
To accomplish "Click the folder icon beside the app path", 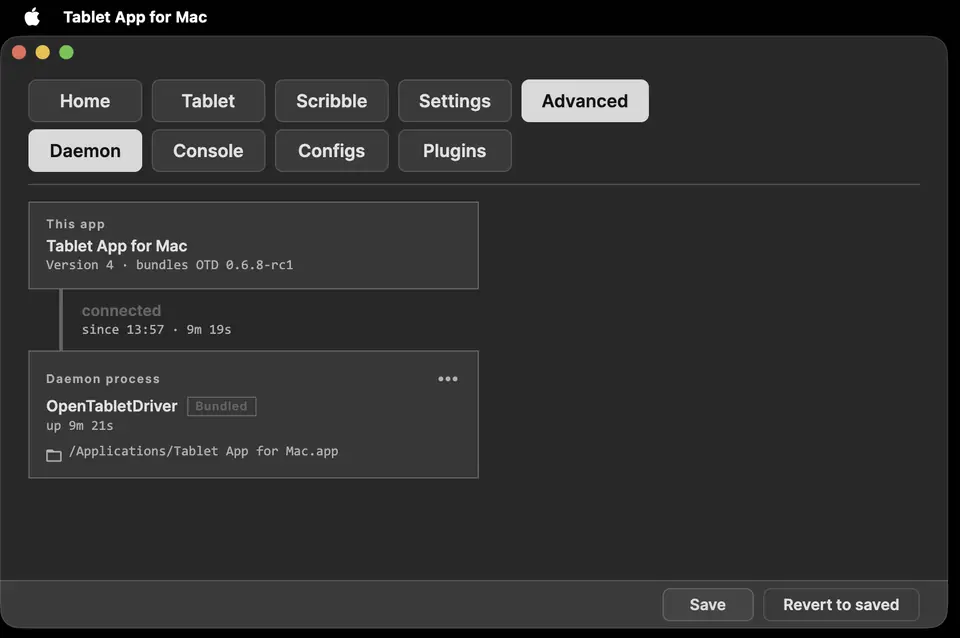I will click(x=54, y=455).
